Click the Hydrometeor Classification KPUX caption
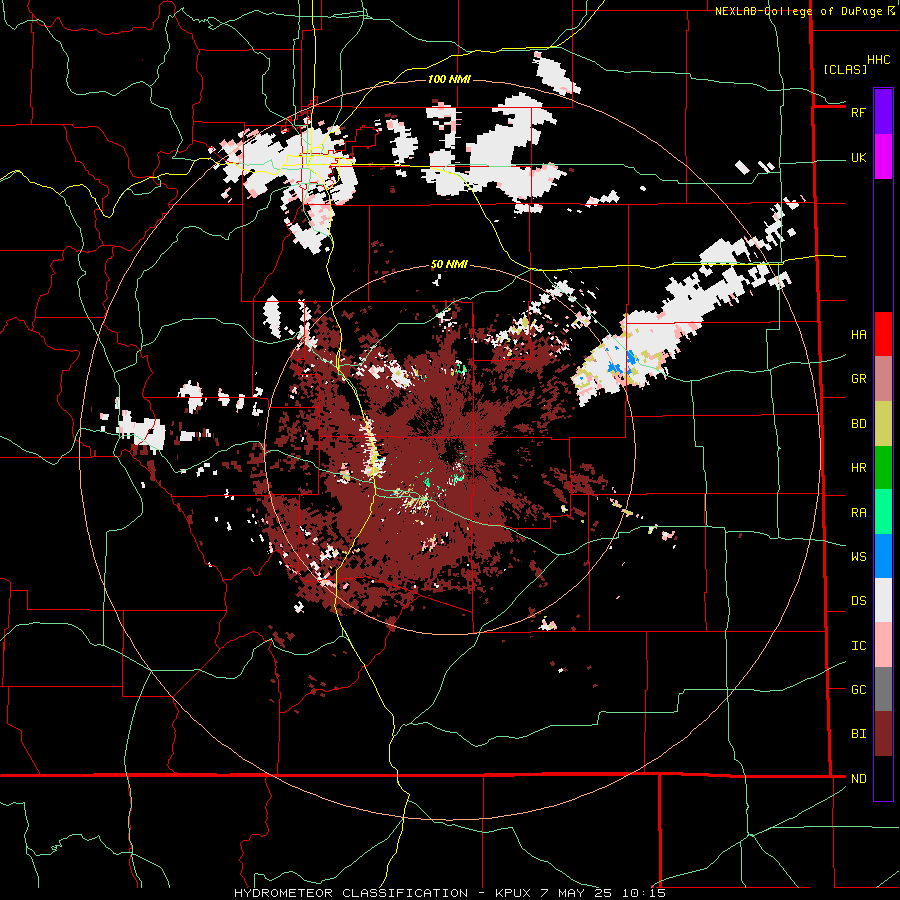This screenshot has width=900, height=900. click(450, 893)
